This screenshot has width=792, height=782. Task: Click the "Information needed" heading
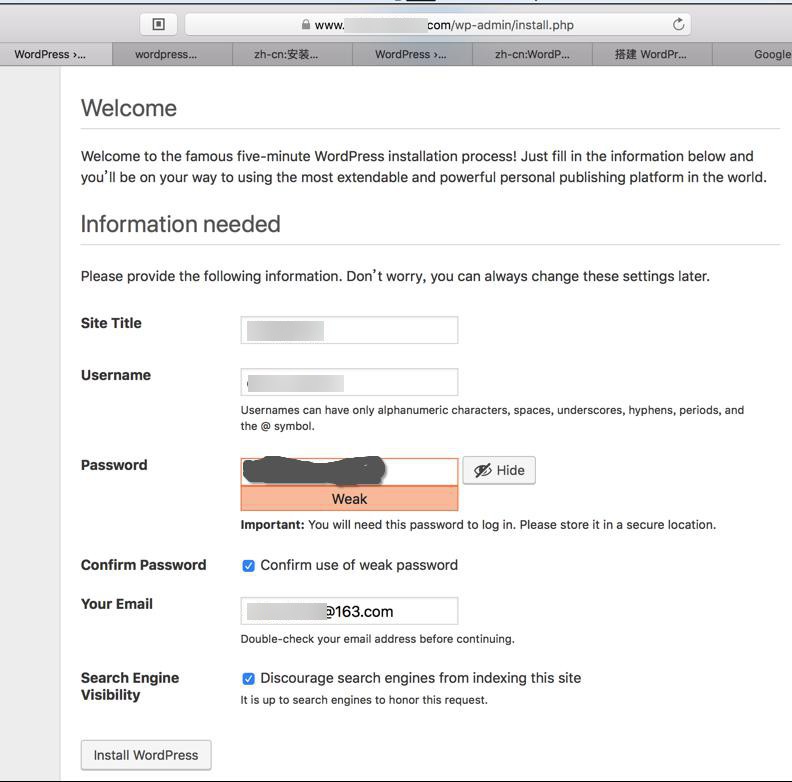(180, 224)
